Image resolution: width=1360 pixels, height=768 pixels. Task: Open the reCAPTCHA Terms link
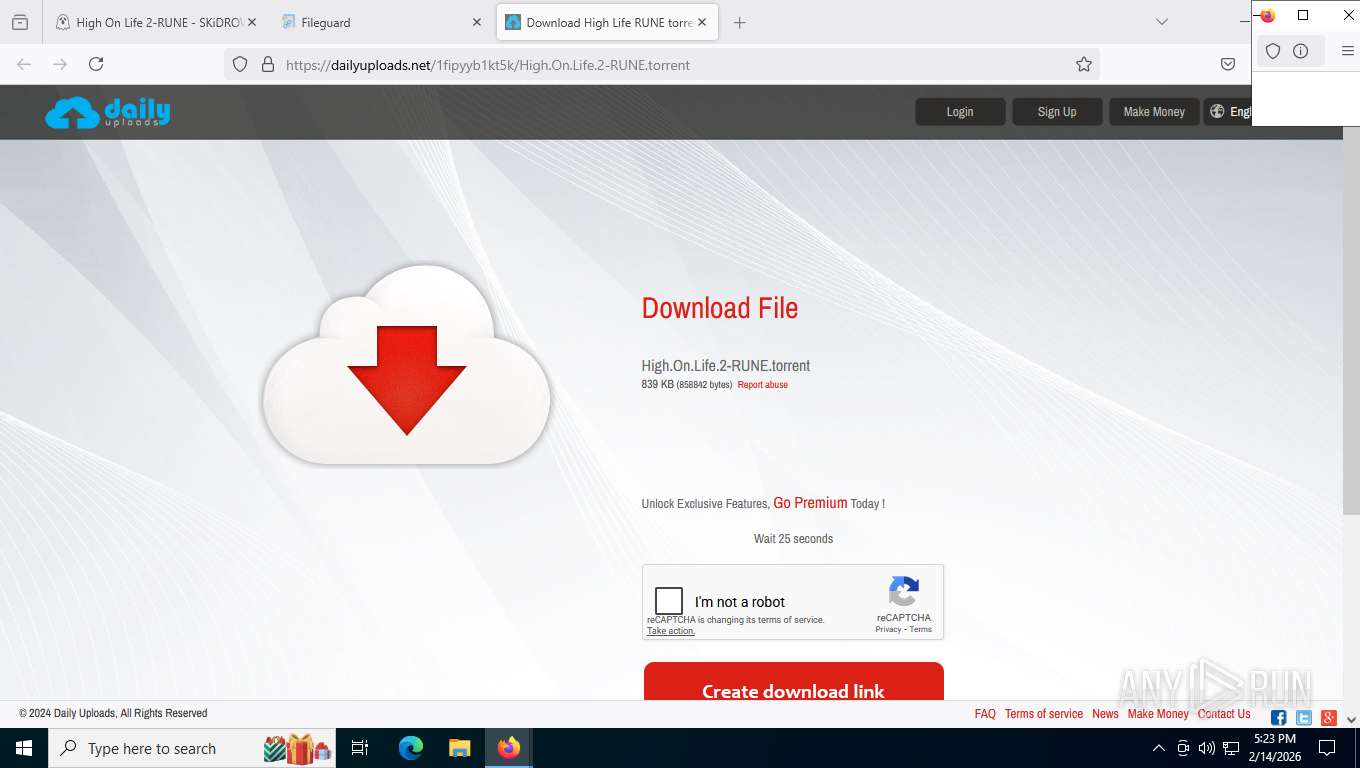(x=921, y=629)
